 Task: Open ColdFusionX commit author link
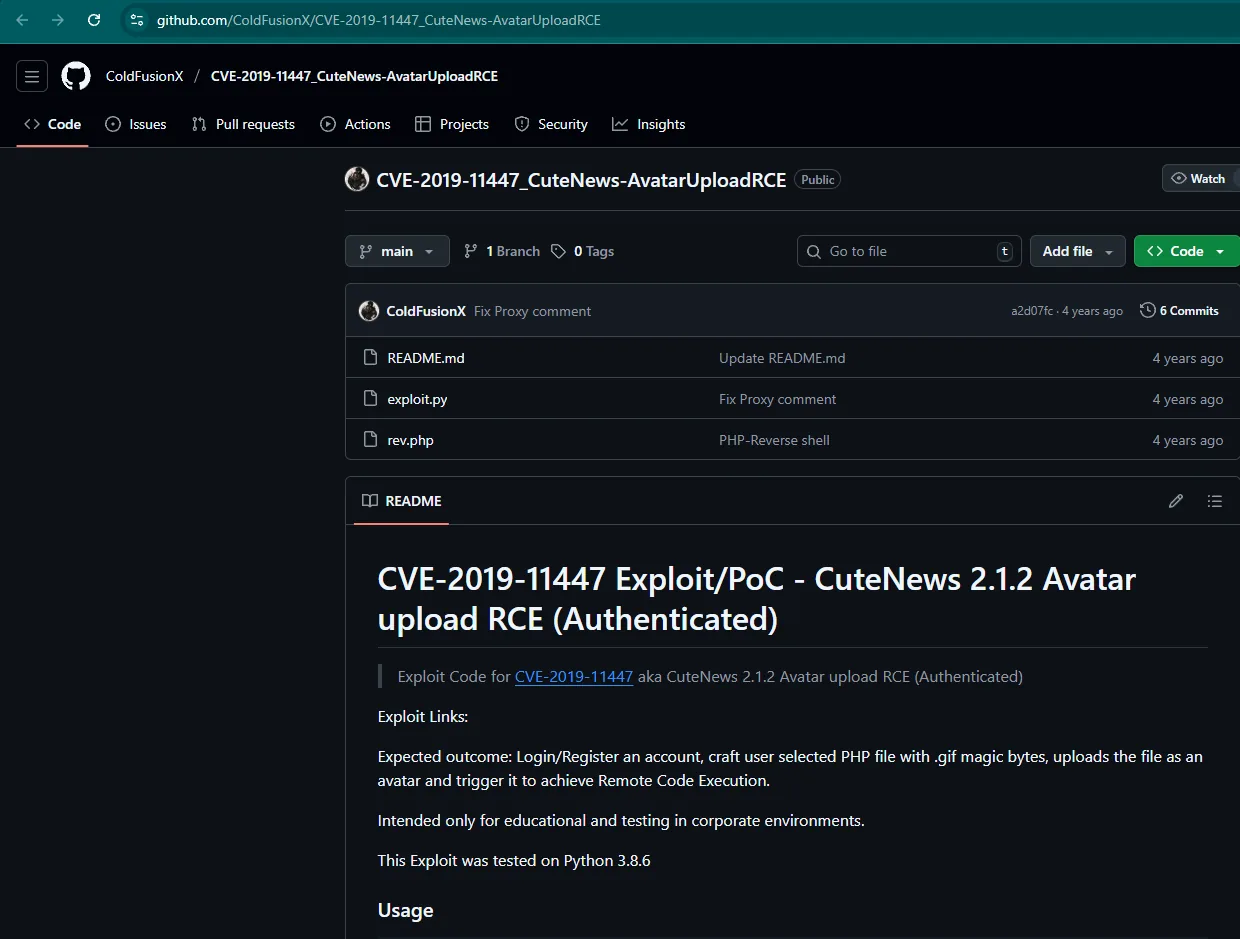426,311
